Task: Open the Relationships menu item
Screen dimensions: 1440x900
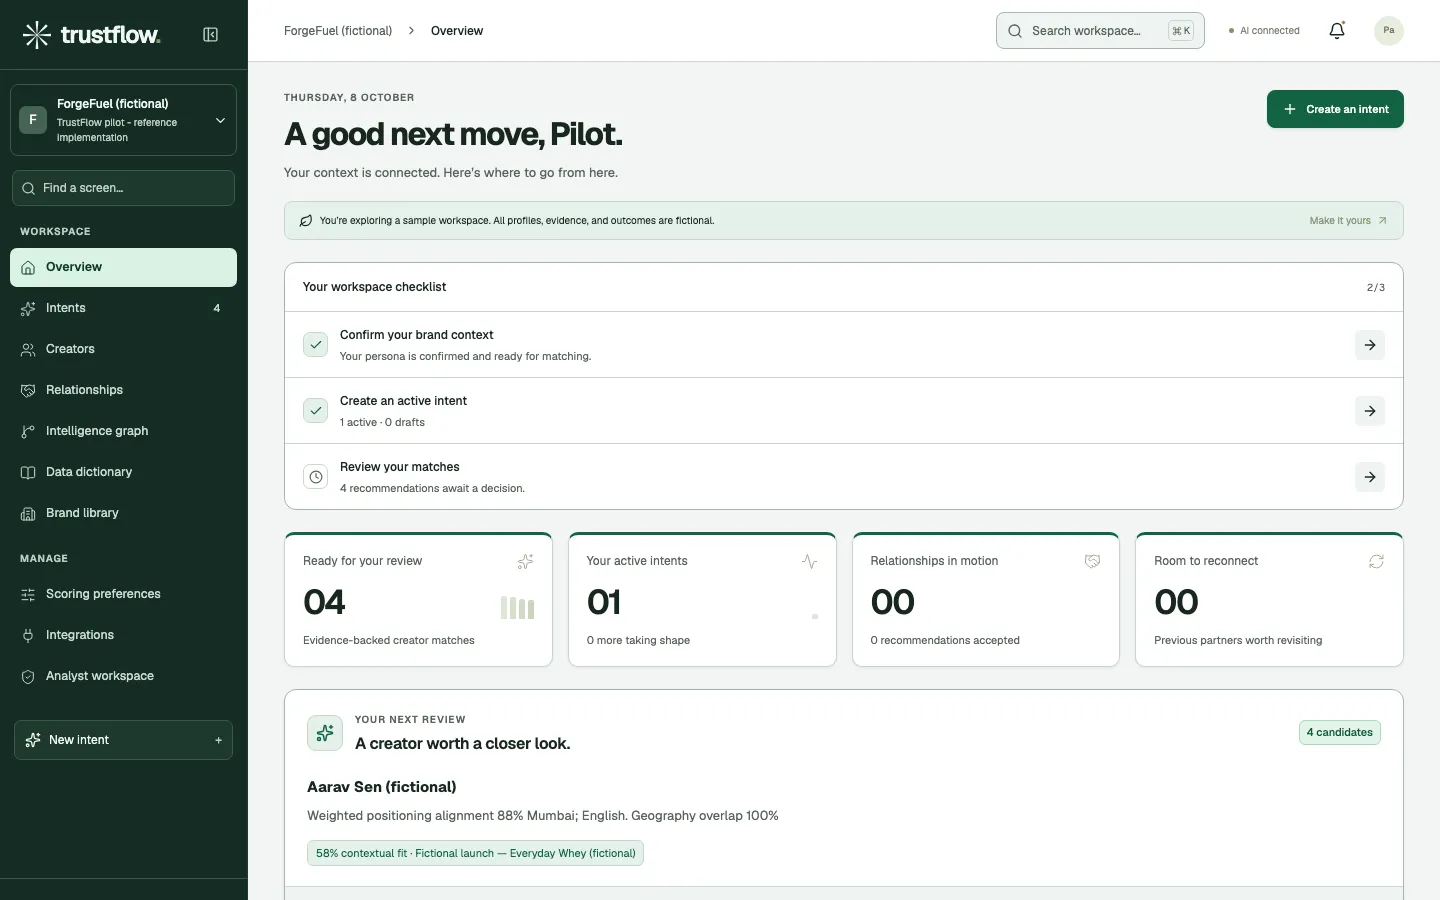Action: click(x=123, y=390)
